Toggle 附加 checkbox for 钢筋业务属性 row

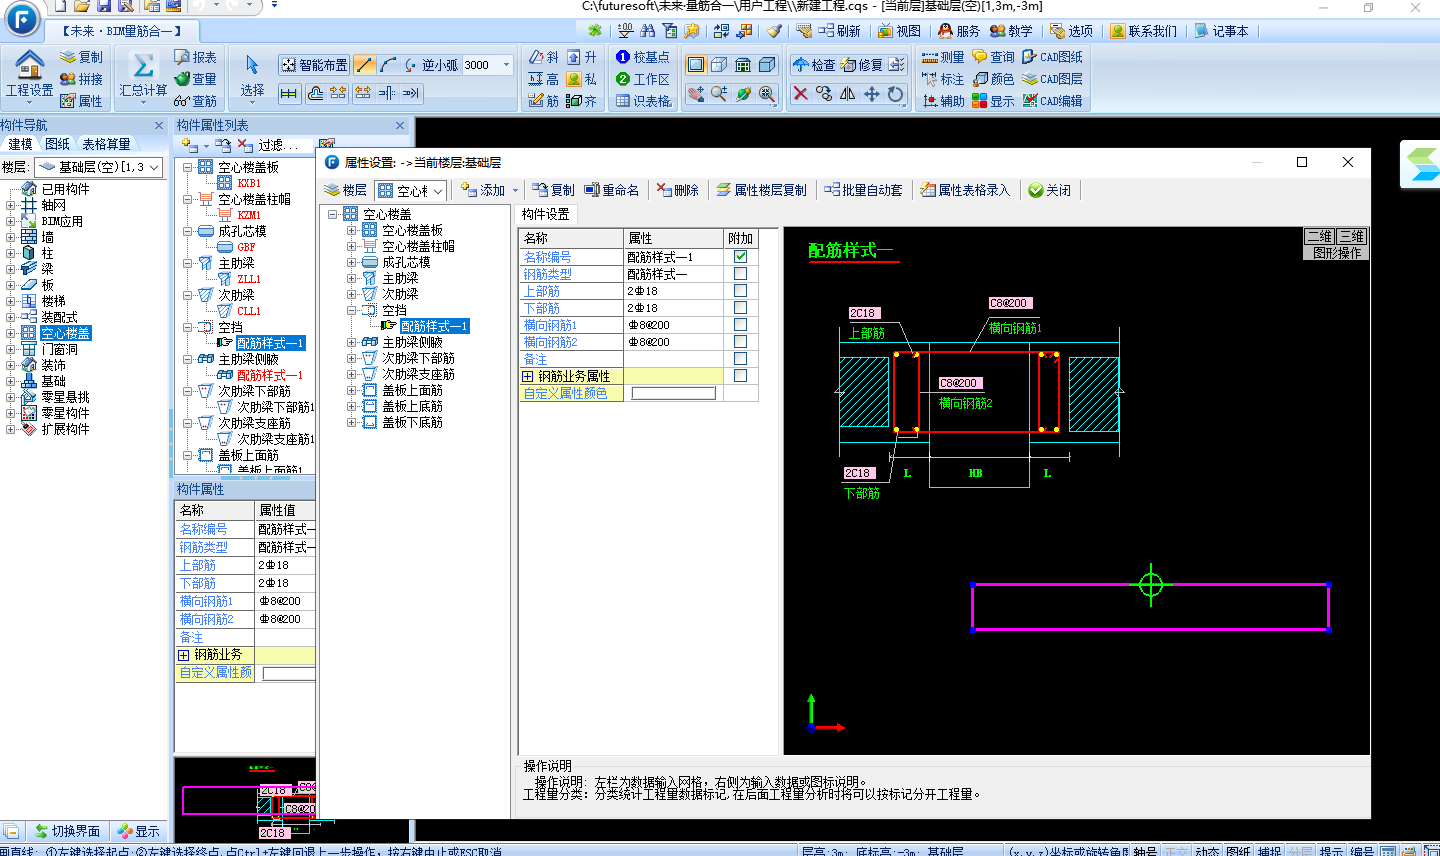point(740,376)
